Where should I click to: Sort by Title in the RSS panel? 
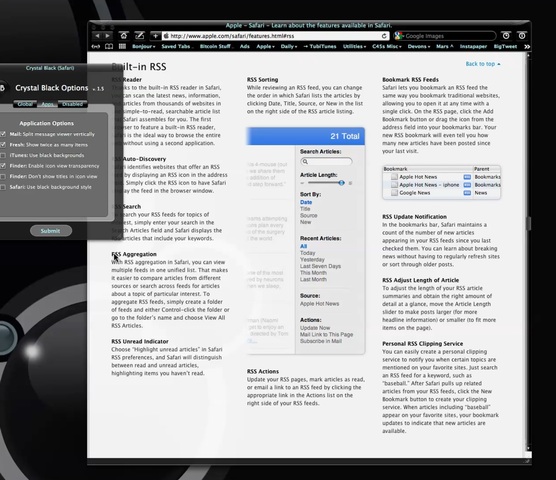pyautogui.click(x=305, y=209)
